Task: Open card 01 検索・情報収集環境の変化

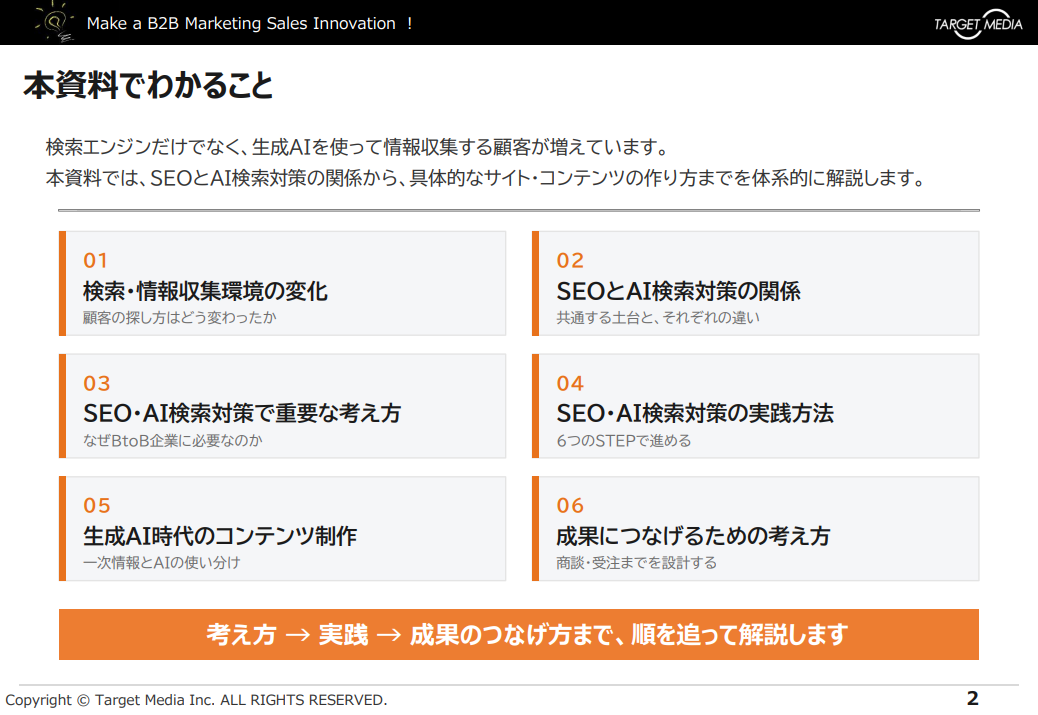Action: click(x=283, y=283)
